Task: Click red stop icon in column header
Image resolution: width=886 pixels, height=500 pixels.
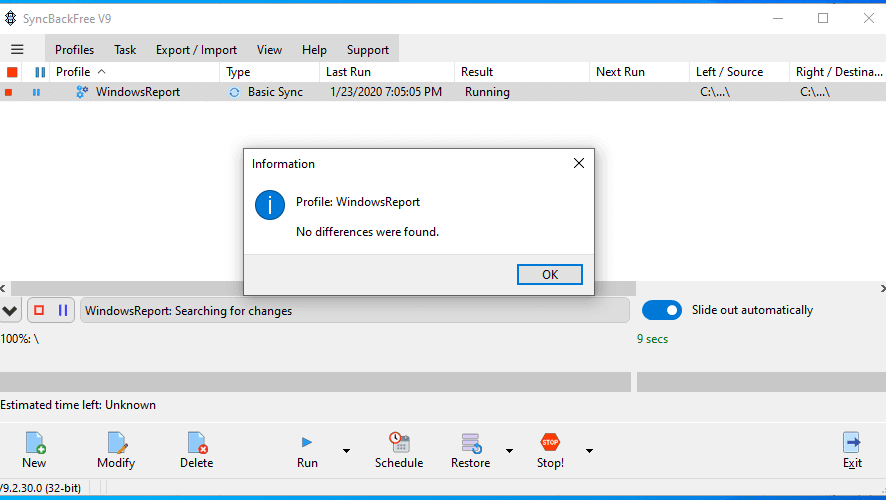Action: point(12,72)
